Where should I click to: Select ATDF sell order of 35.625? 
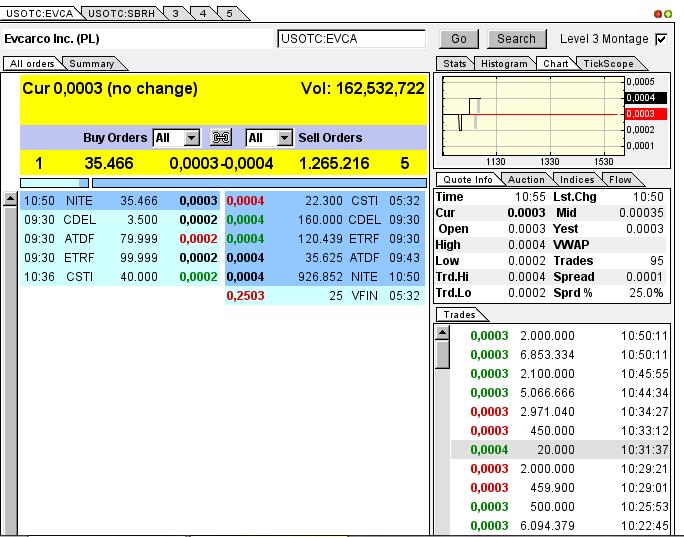pos(325,258)
